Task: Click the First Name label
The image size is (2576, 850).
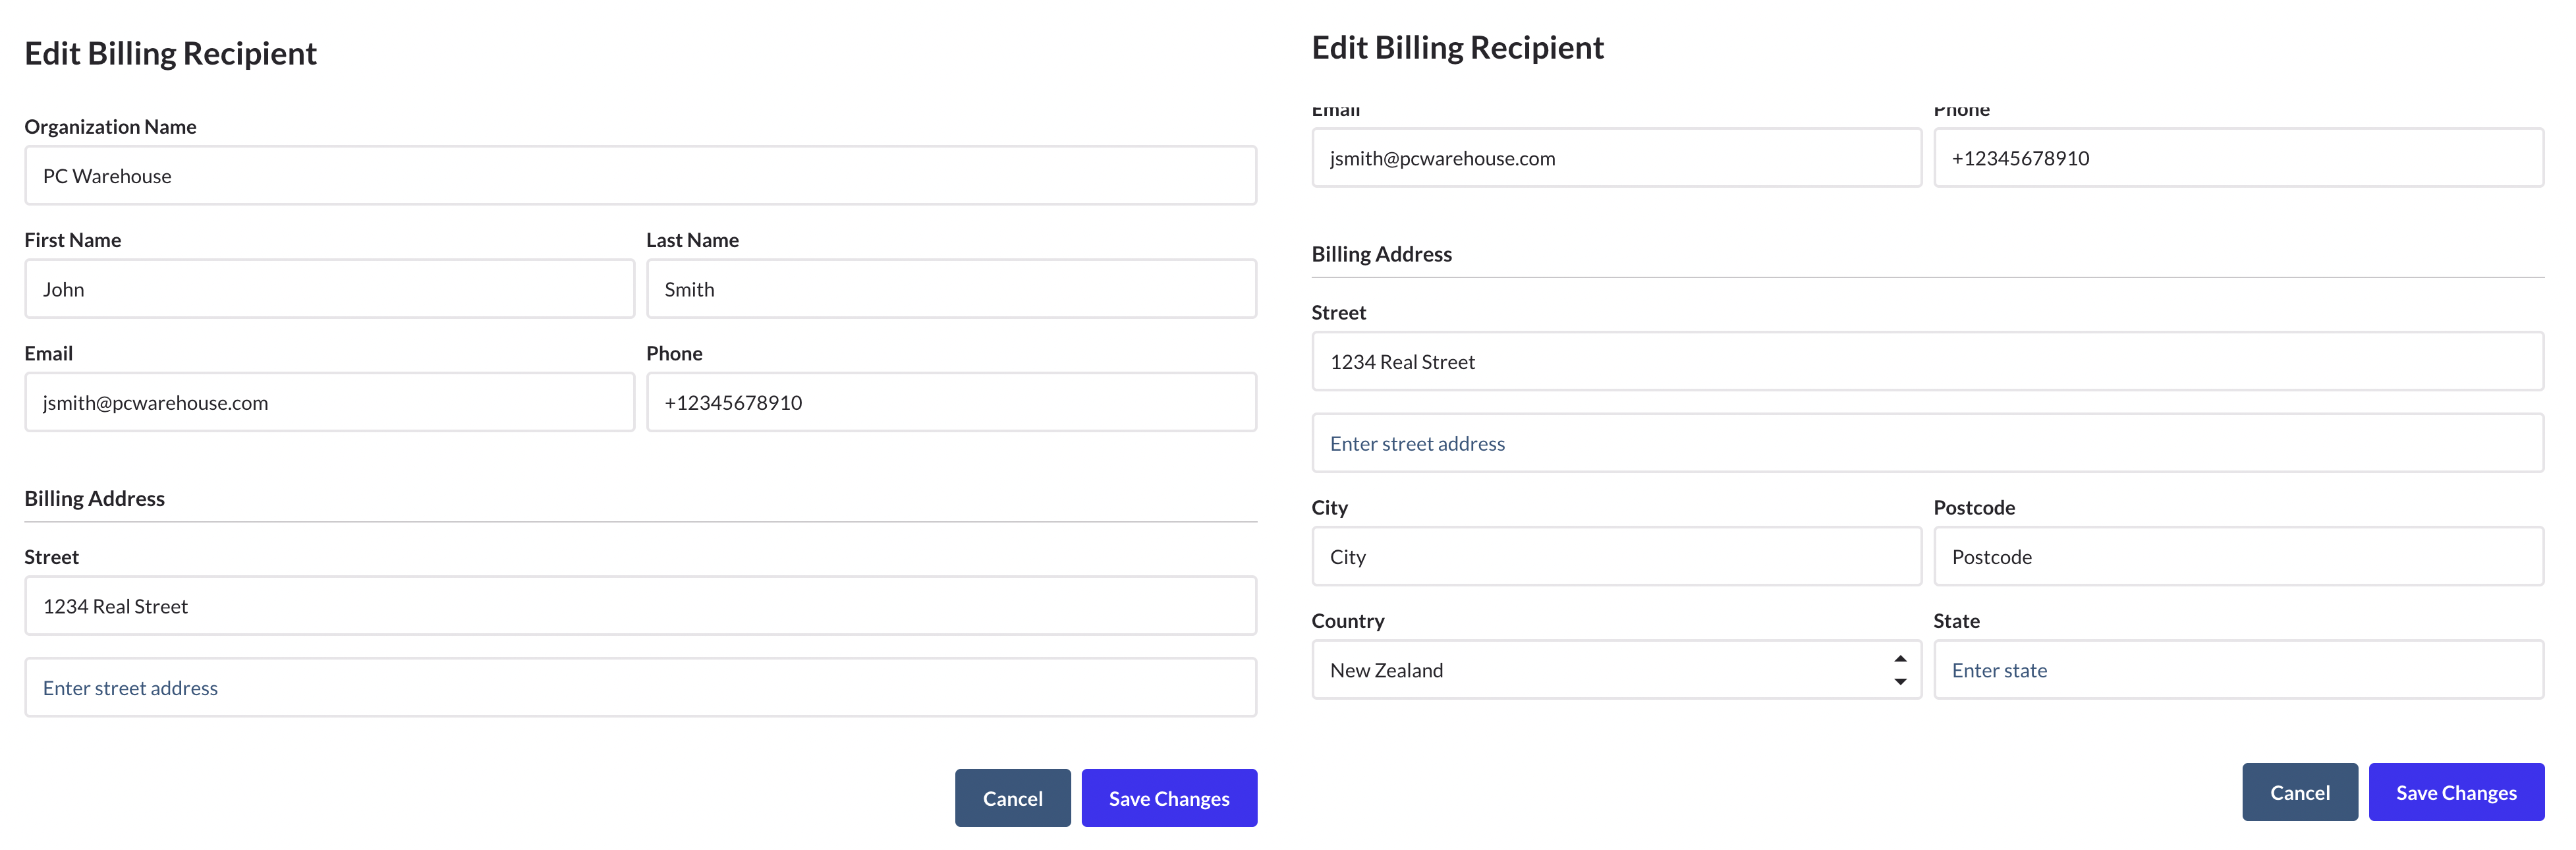Action: point(73,240)
